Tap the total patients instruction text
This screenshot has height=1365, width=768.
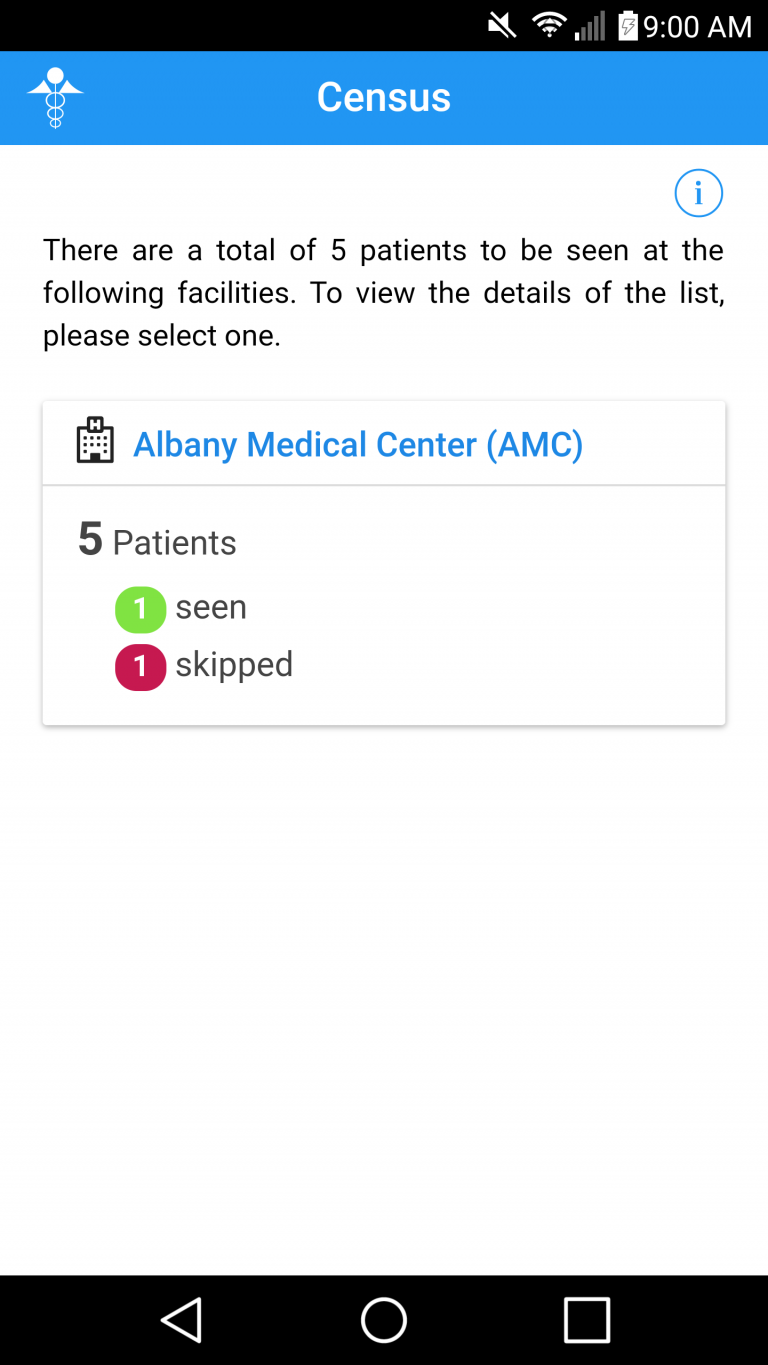coord(384,293)
